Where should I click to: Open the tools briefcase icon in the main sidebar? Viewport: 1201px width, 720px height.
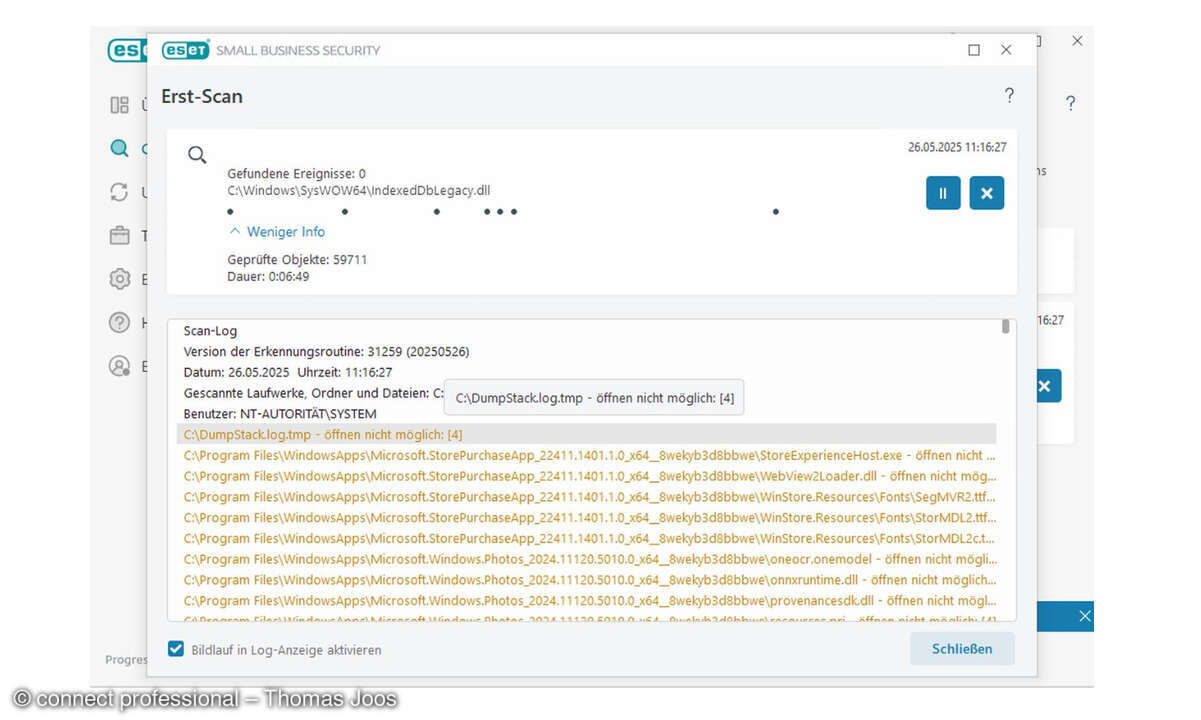(x=120, y=236)
